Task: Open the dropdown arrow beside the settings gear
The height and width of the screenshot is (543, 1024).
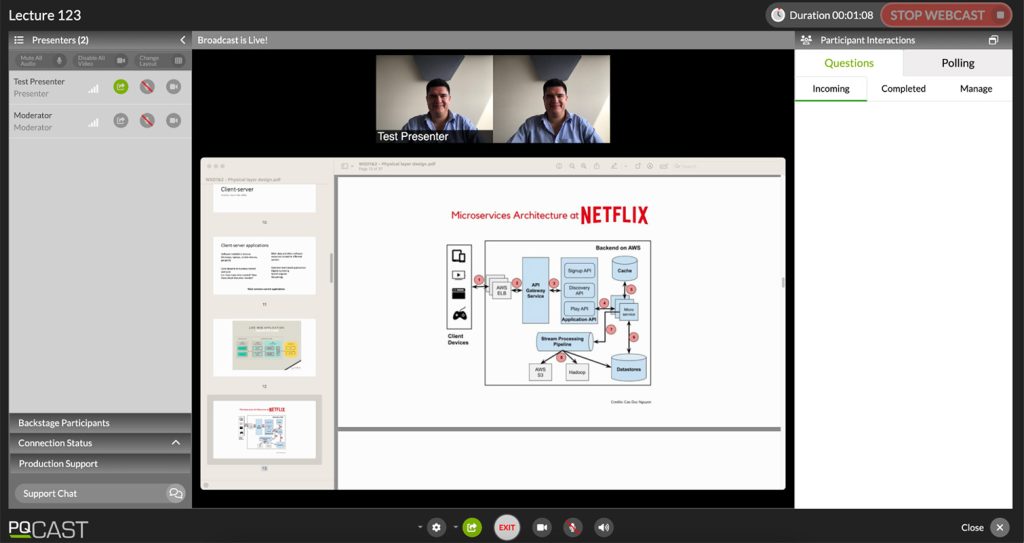Action: tap(420, 527)
